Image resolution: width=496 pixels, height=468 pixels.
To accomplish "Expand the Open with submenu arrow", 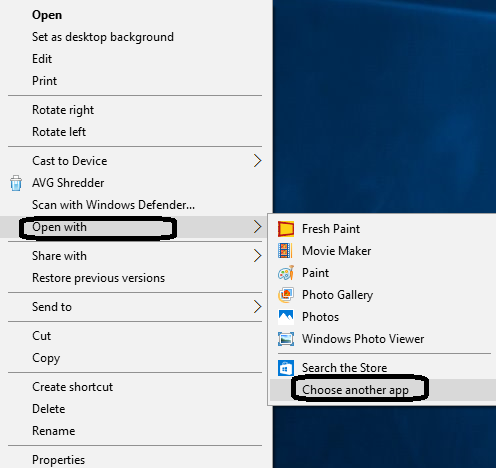I will click(x=257, y=227).
